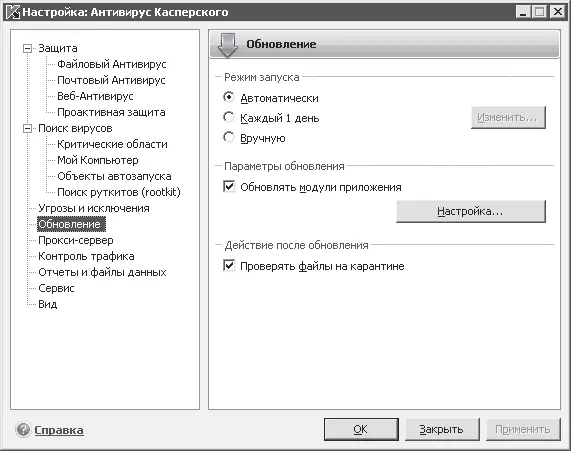
Task: Confirm with the OK button
Action: click(361, 430)
